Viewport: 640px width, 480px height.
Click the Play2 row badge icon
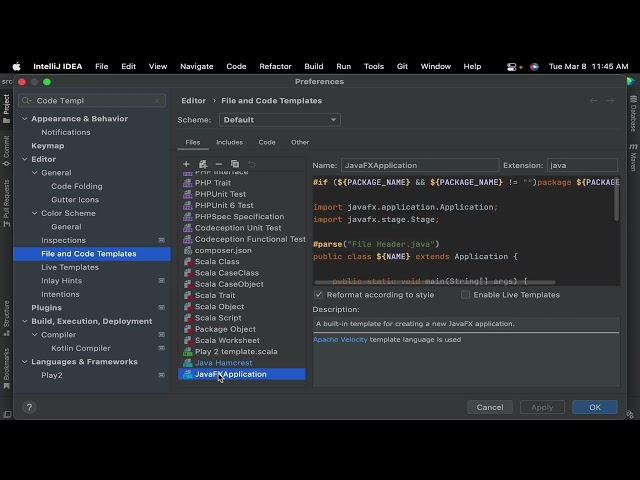(x=162, y=375)
